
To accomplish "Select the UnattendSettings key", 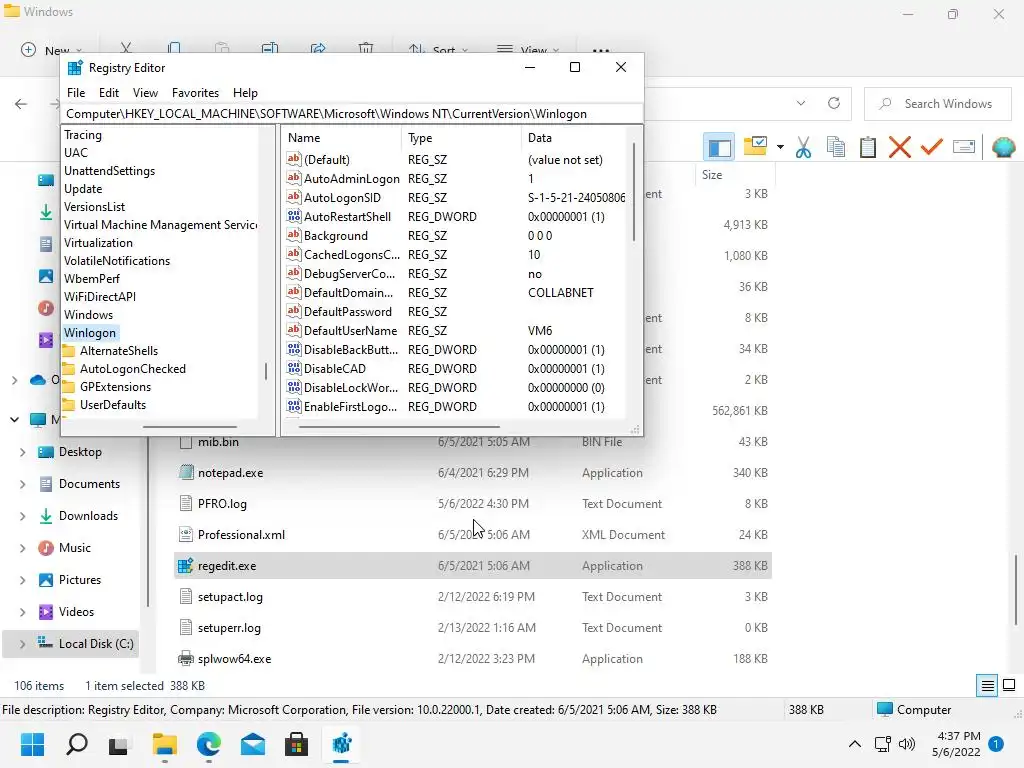I will pyautogui.click(x=109, y=171).
